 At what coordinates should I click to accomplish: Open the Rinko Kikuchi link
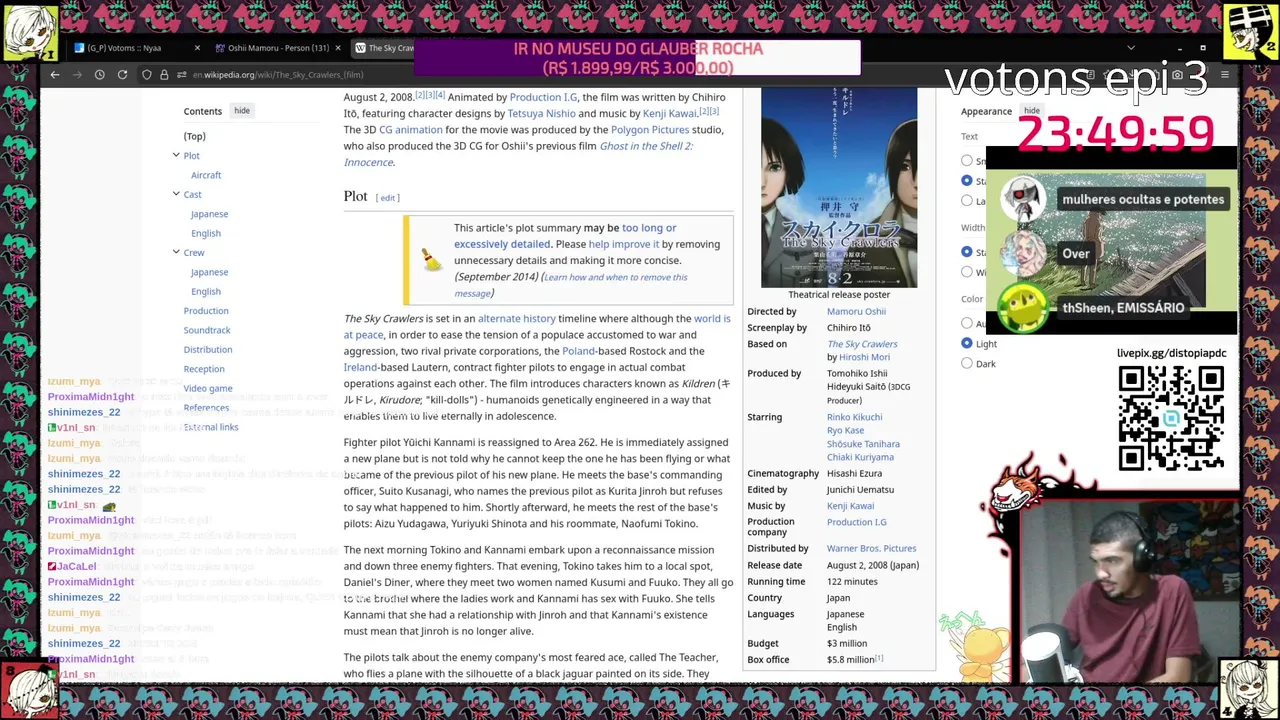[854, 417]
